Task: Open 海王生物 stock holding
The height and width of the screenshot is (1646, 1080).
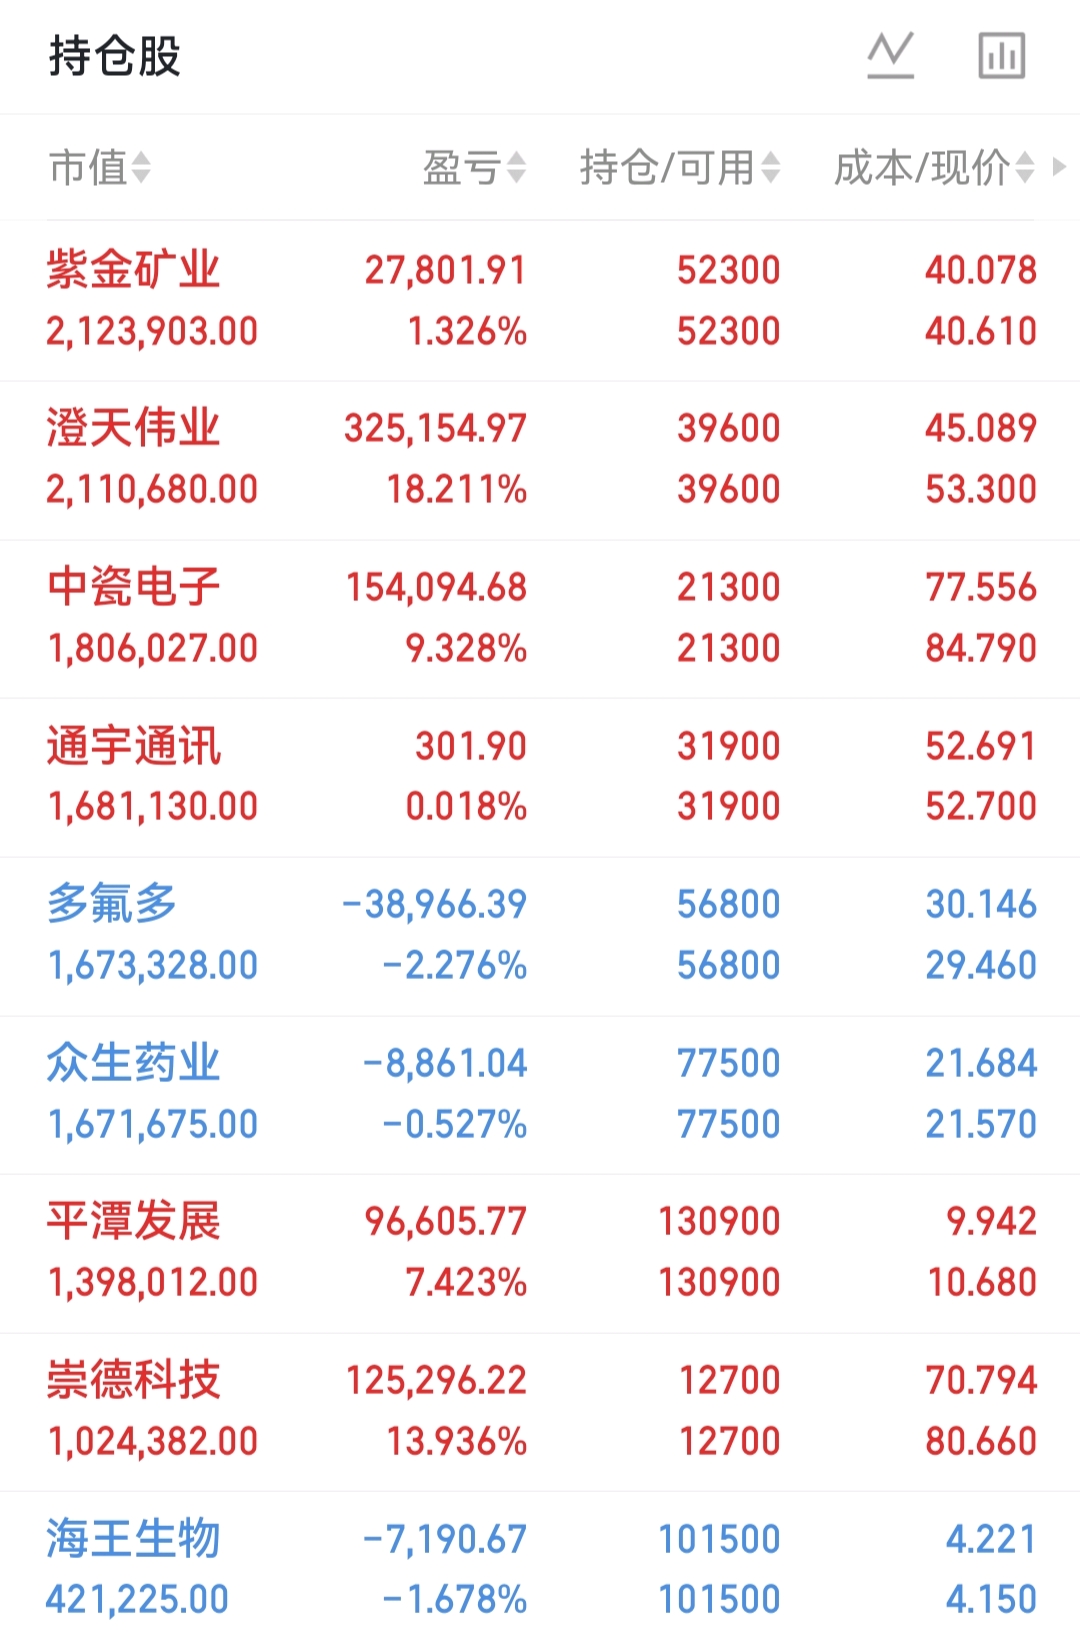Action: (x=133, y=1539)
